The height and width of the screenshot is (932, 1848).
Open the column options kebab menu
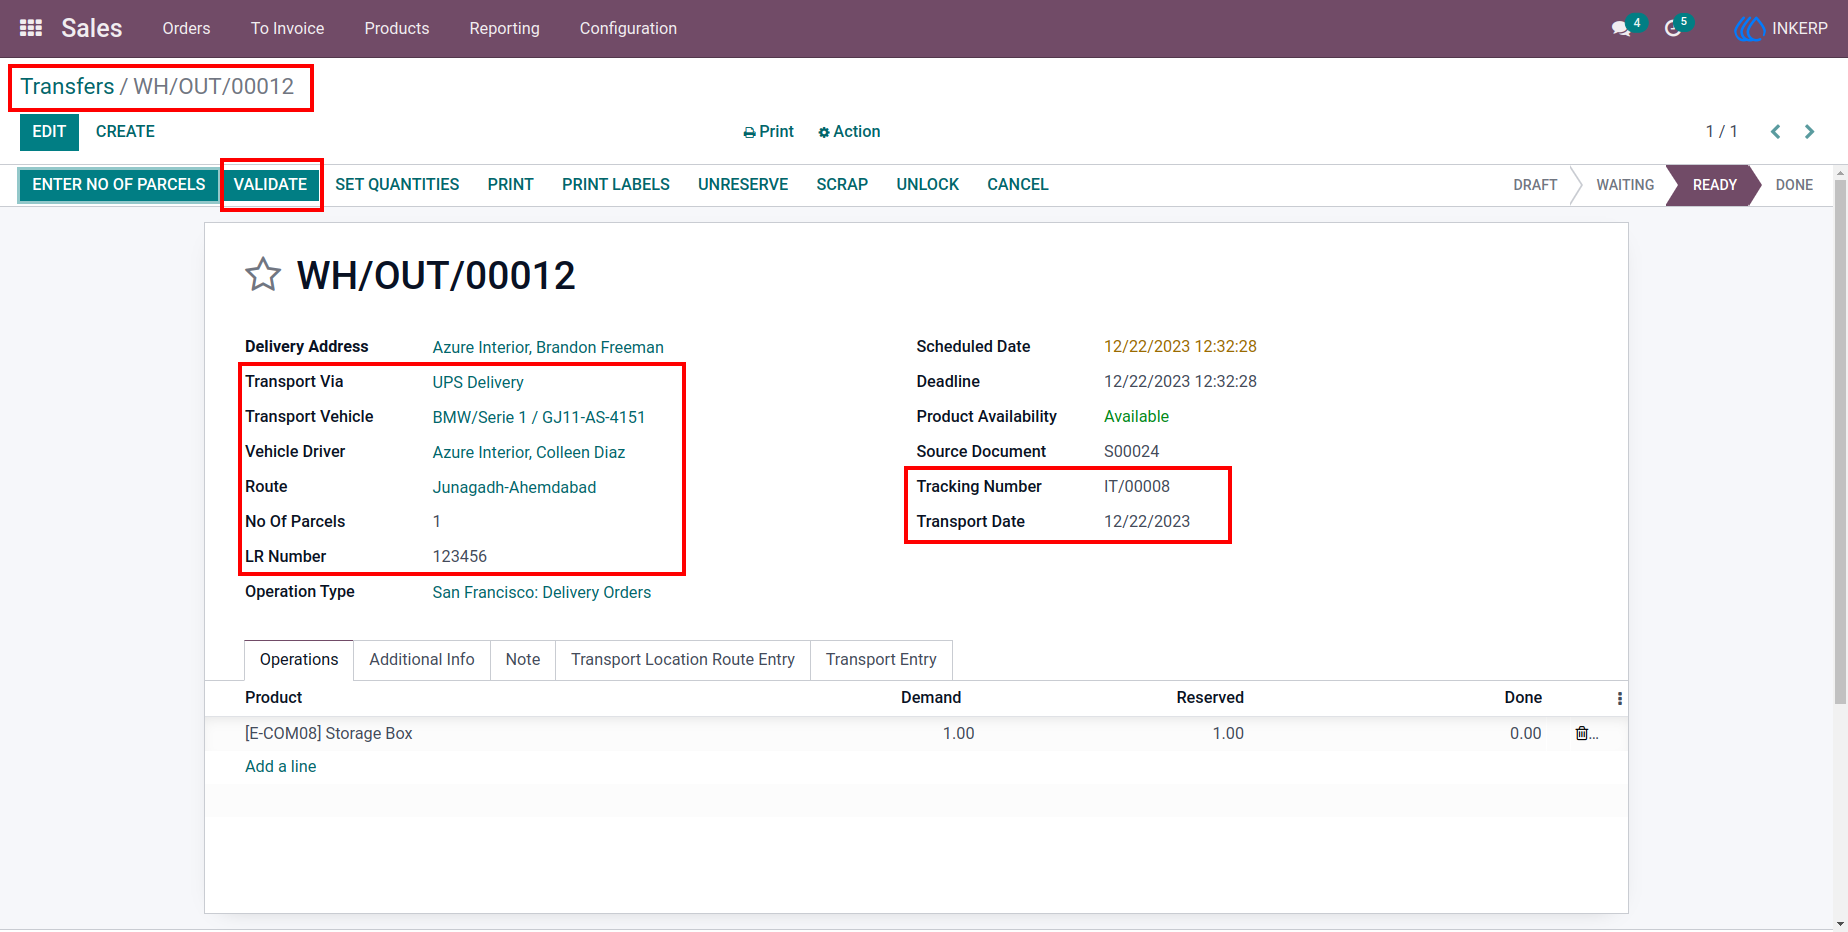[x=1620, y=698]
